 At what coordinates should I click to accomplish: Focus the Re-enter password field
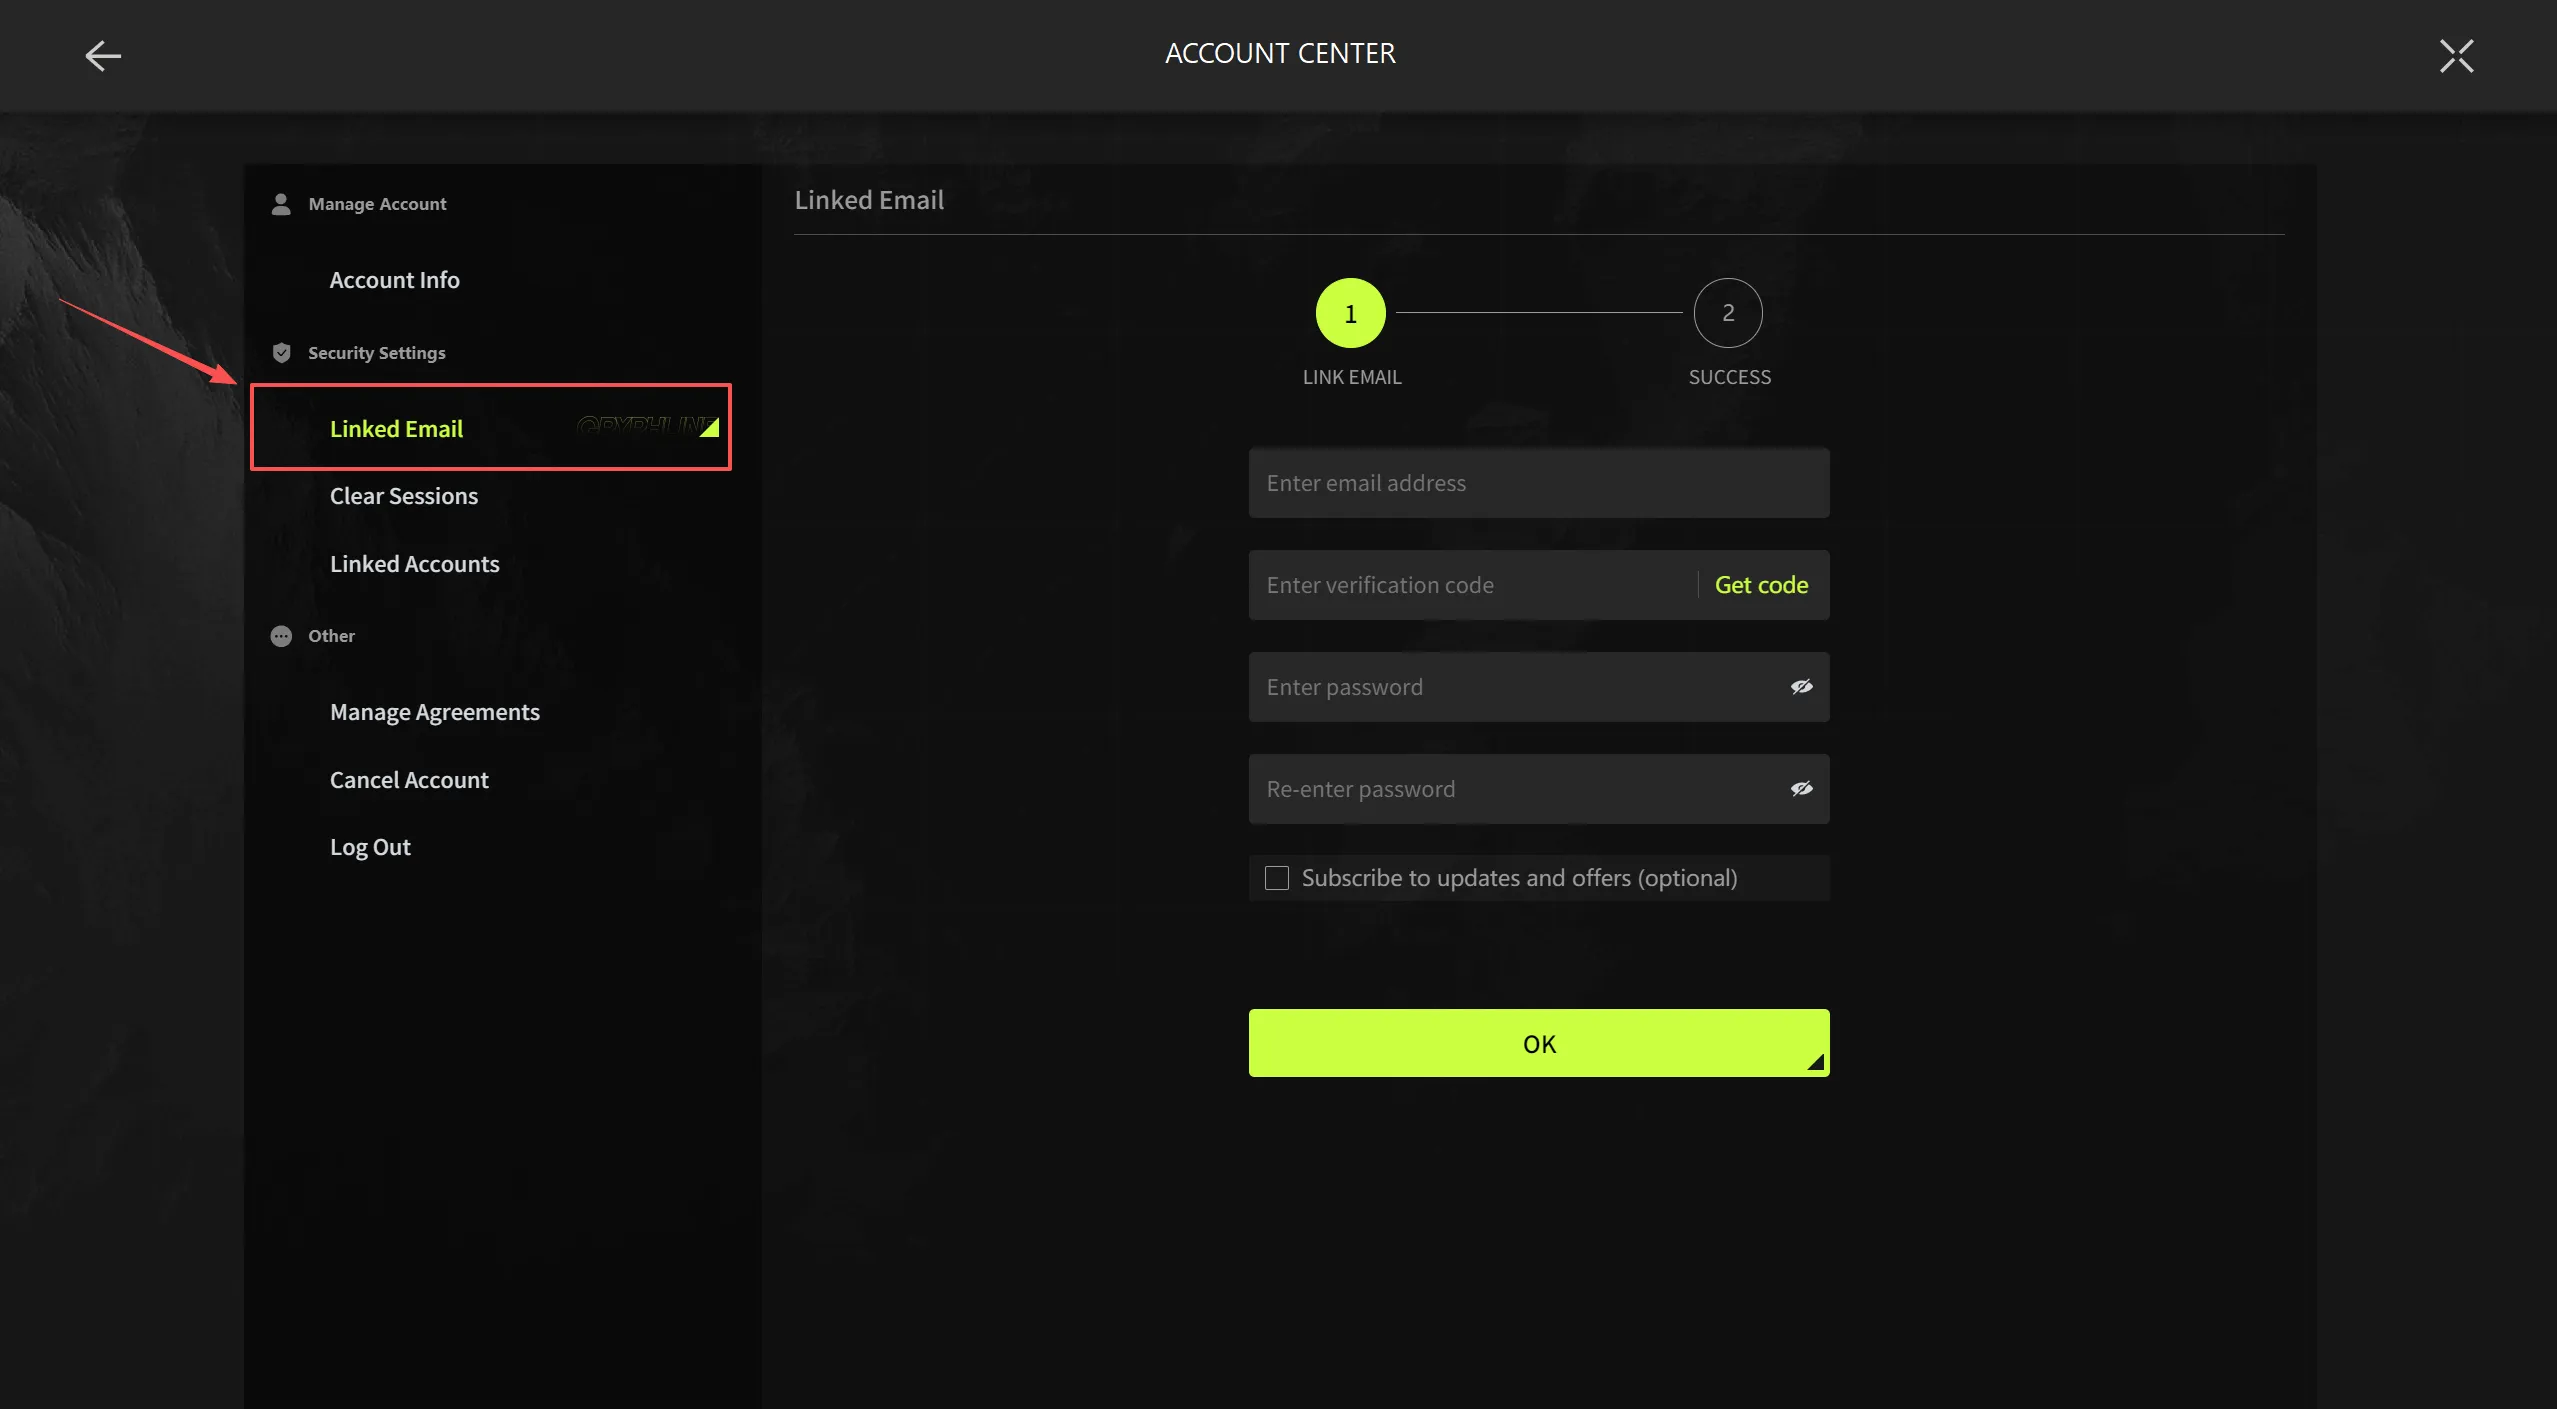[1538, 789]
